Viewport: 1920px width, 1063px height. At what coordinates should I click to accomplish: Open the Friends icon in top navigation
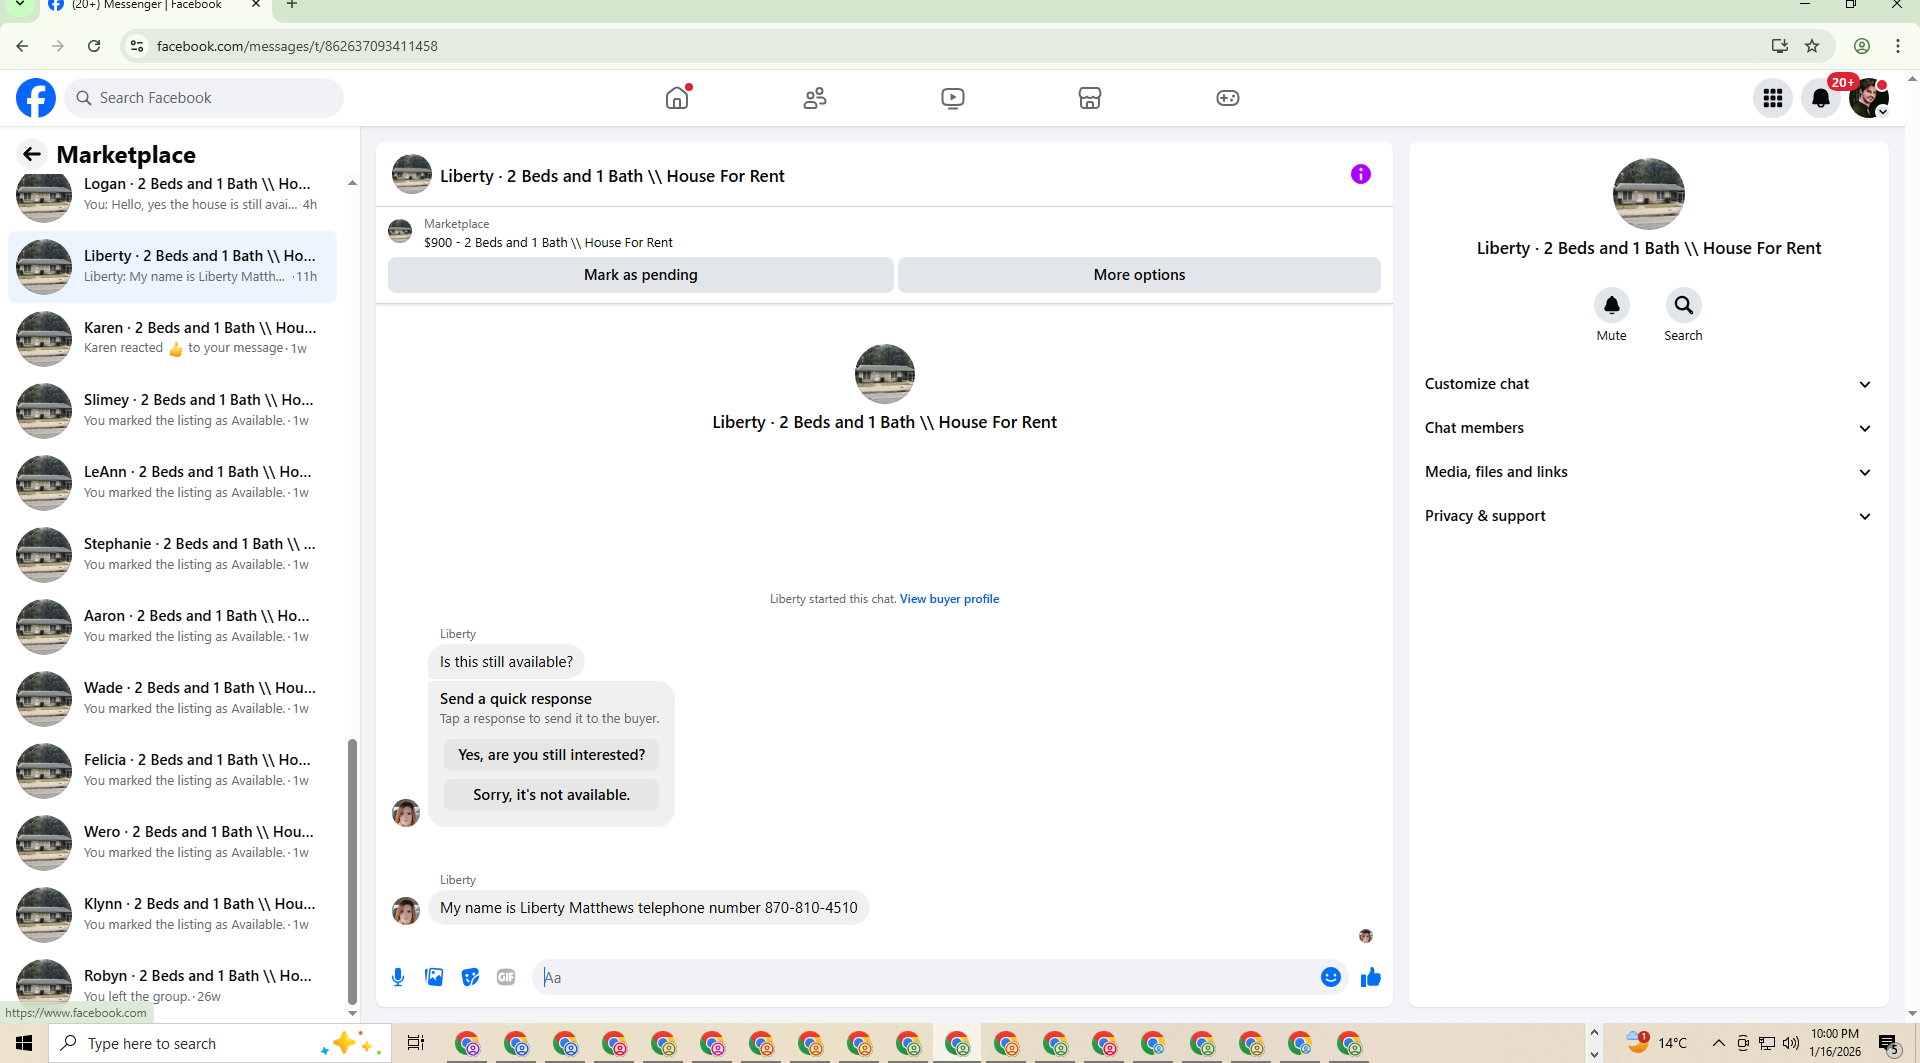pos(815,98)
